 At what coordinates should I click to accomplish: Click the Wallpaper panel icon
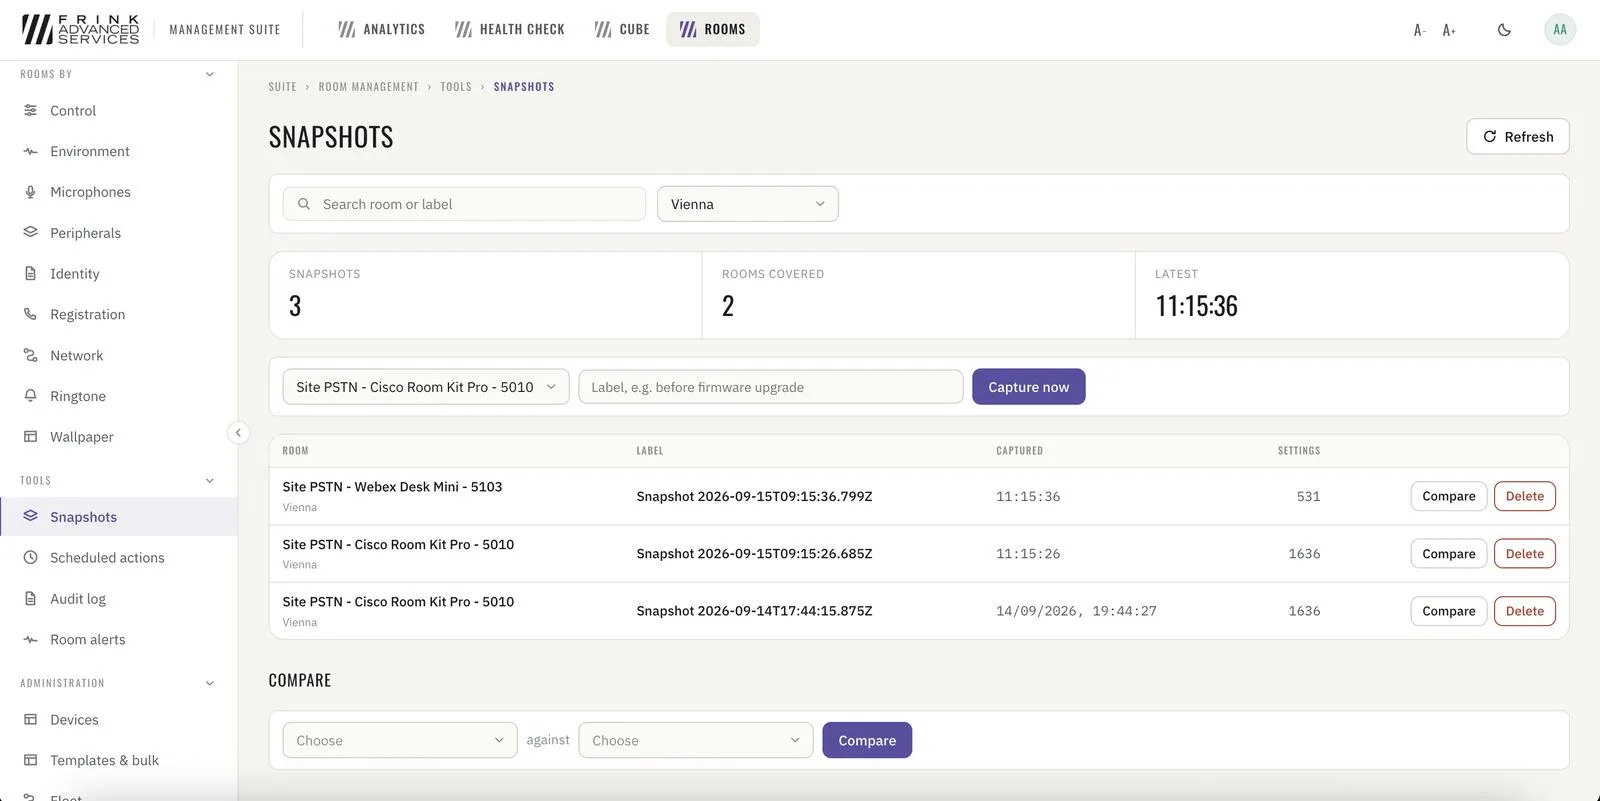click(x=30, y=437)
